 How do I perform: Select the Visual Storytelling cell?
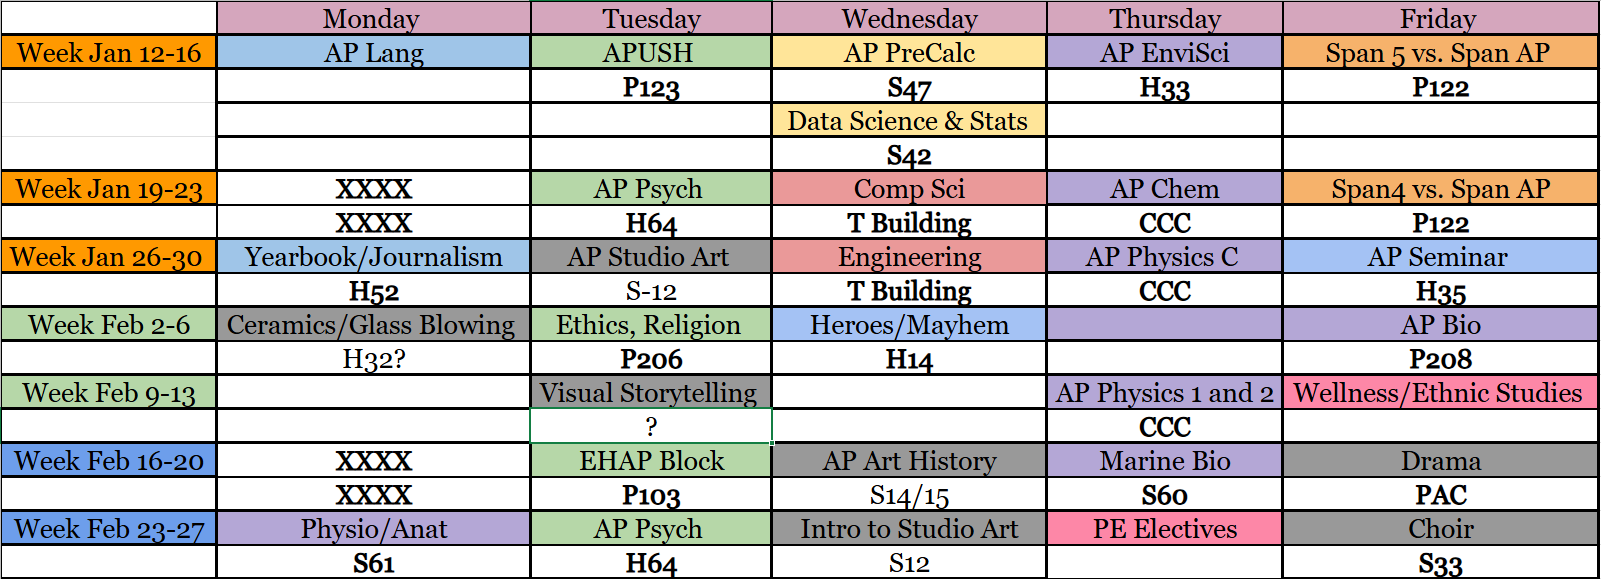650,393
